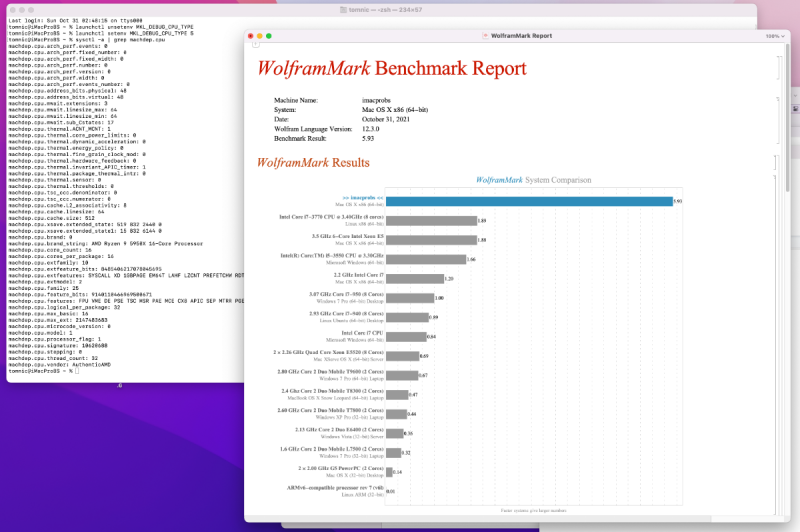Click the Terminal core_count: 16 line
This screenshot has height=532, width=800.
[50, 250]
